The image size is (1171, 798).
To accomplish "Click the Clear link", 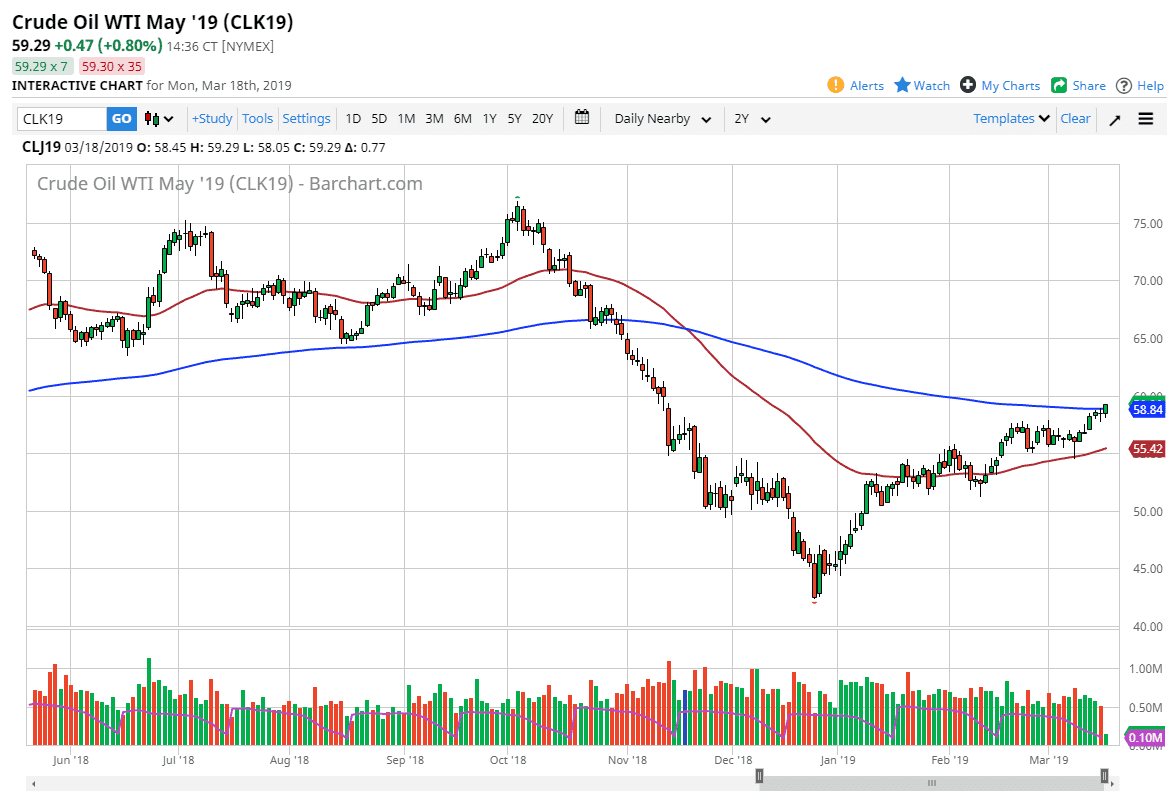I will pos(1075,118).
